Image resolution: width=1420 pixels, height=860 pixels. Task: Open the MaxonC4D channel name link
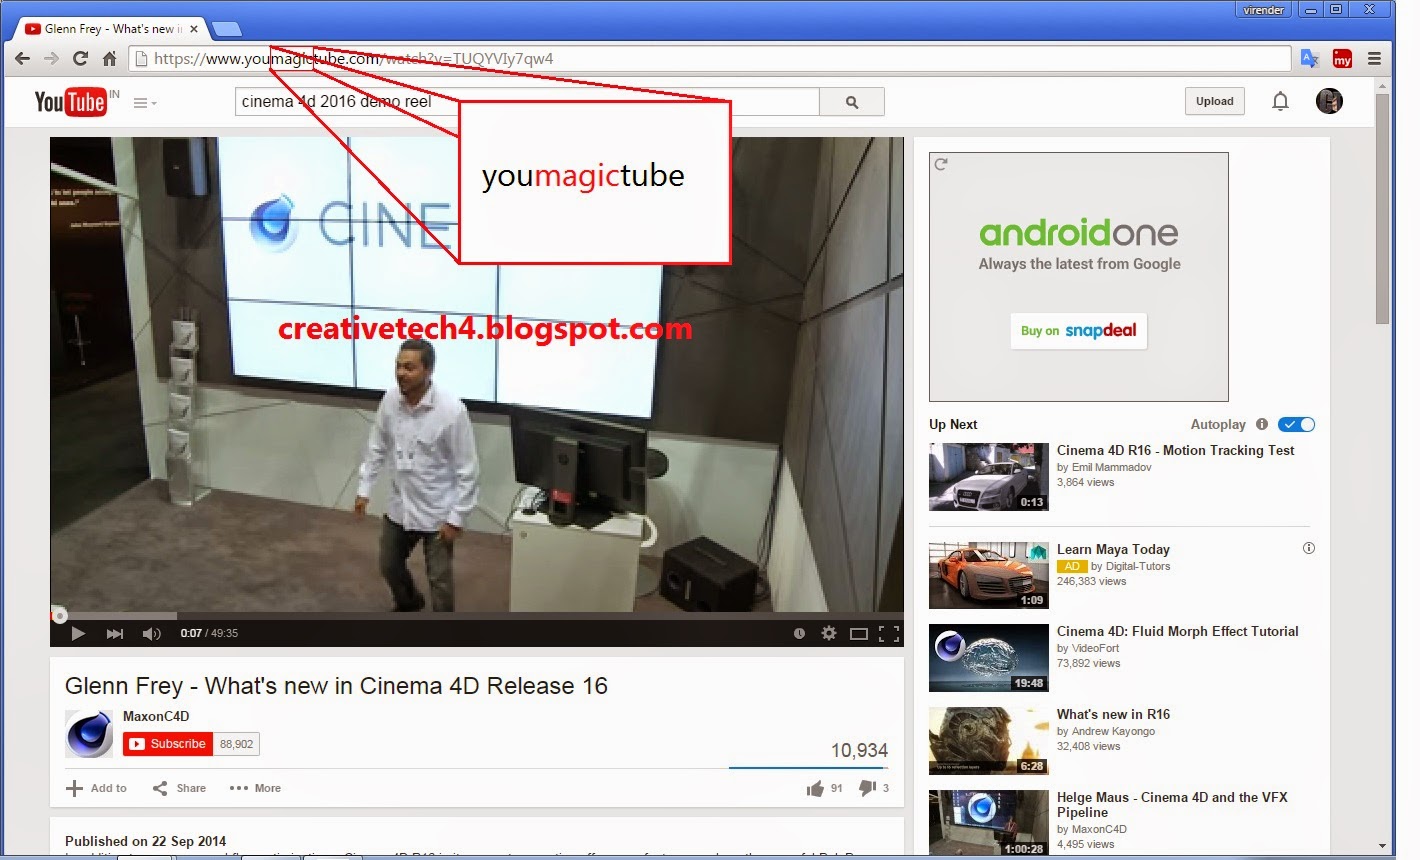(x=156, y=716)
